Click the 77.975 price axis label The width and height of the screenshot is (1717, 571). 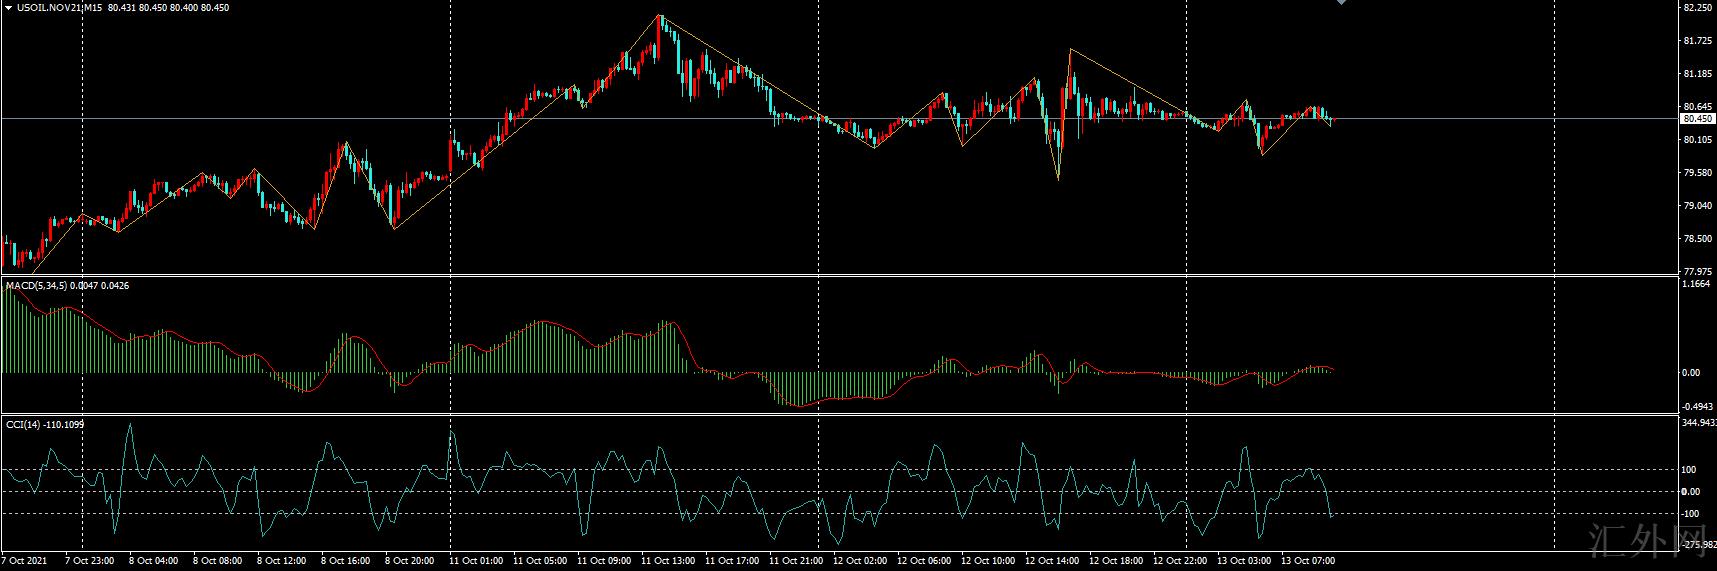click(1696, 271)
